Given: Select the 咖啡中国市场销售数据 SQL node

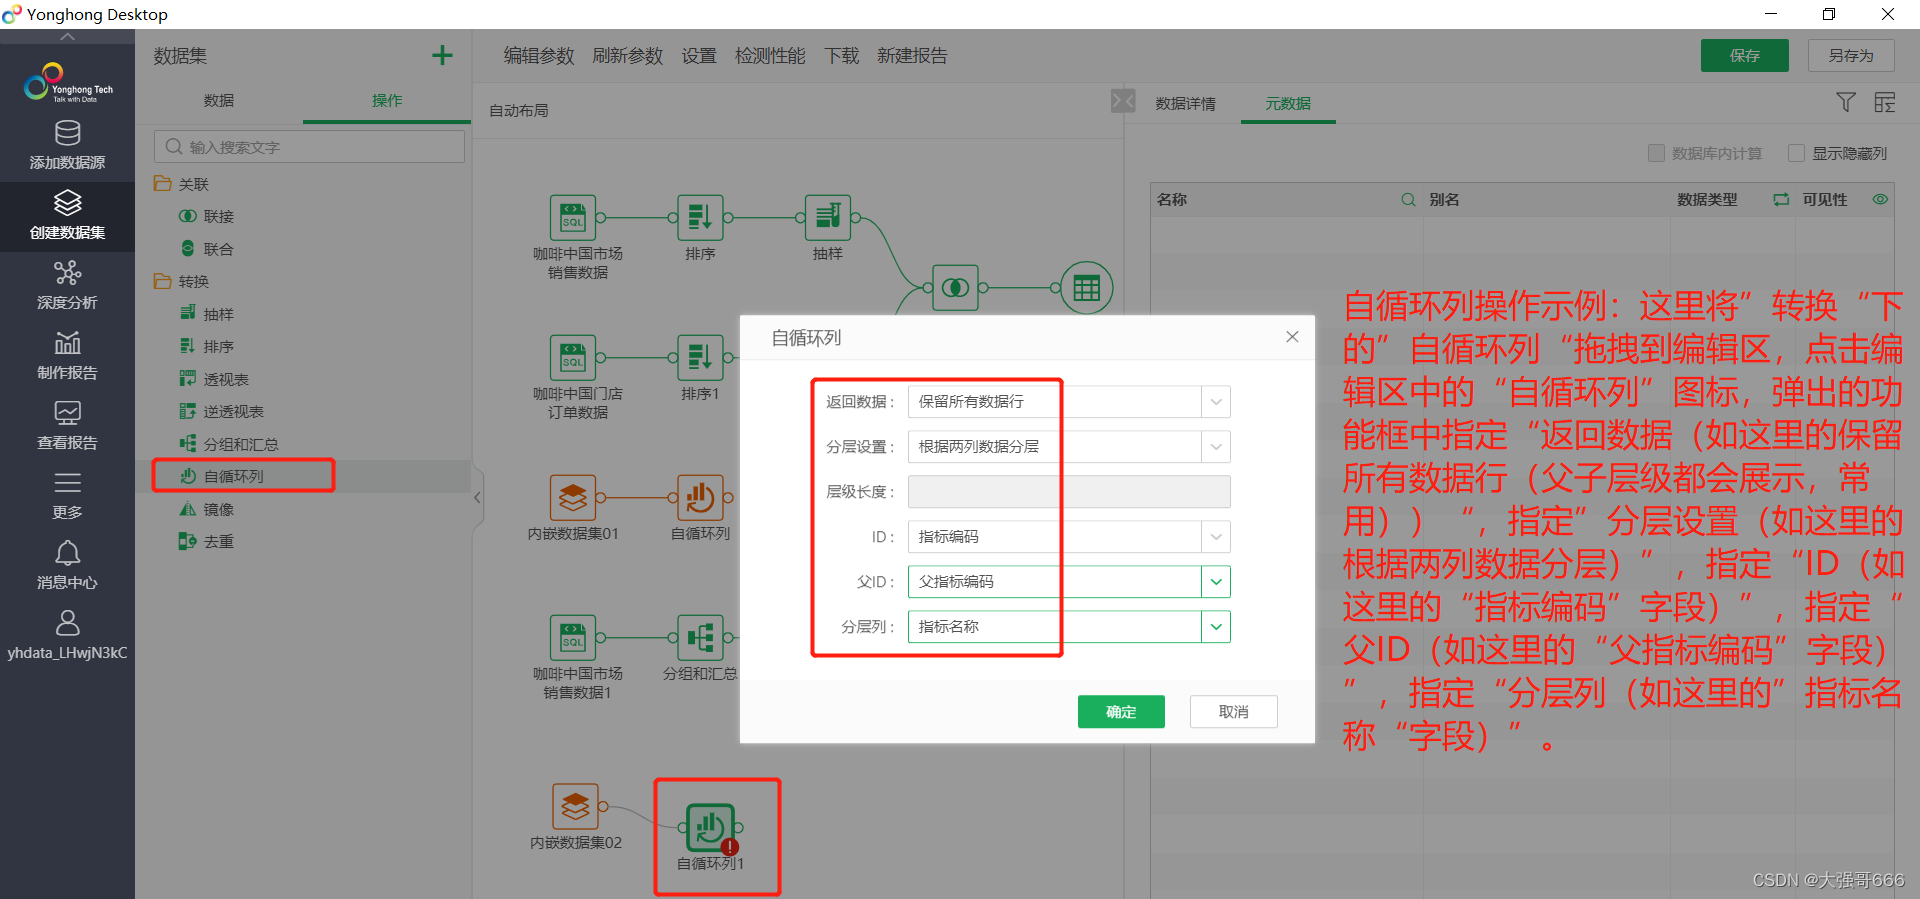Looking at the screenshot, I should (573, 217).
